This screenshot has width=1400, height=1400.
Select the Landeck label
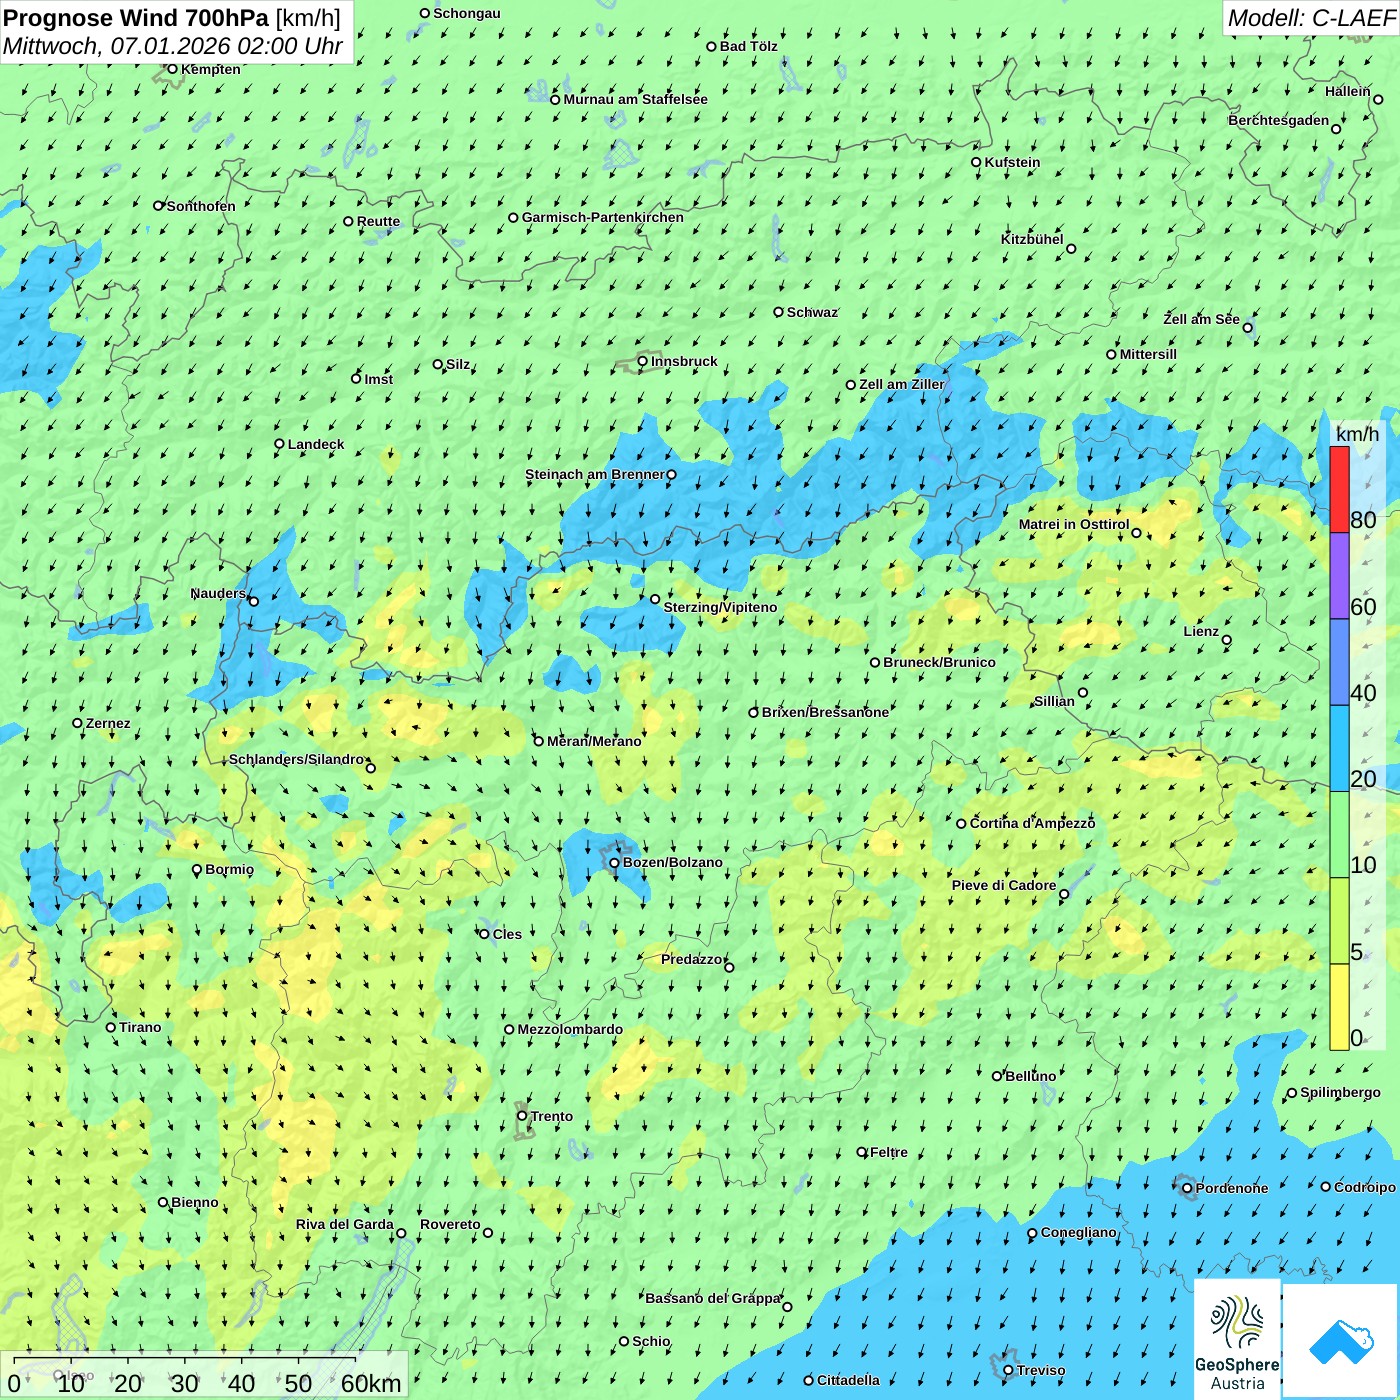click(316, 444)
